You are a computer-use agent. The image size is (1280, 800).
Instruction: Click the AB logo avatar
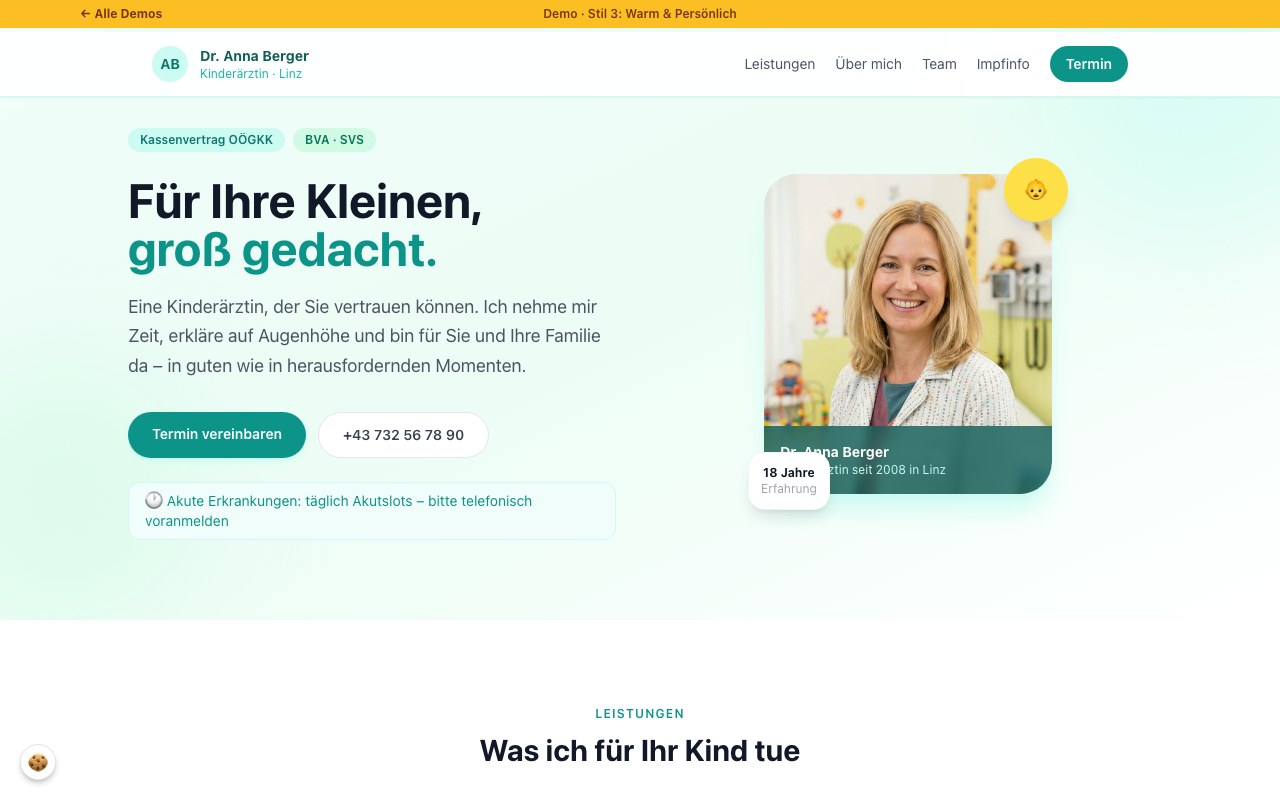point(170,64)
